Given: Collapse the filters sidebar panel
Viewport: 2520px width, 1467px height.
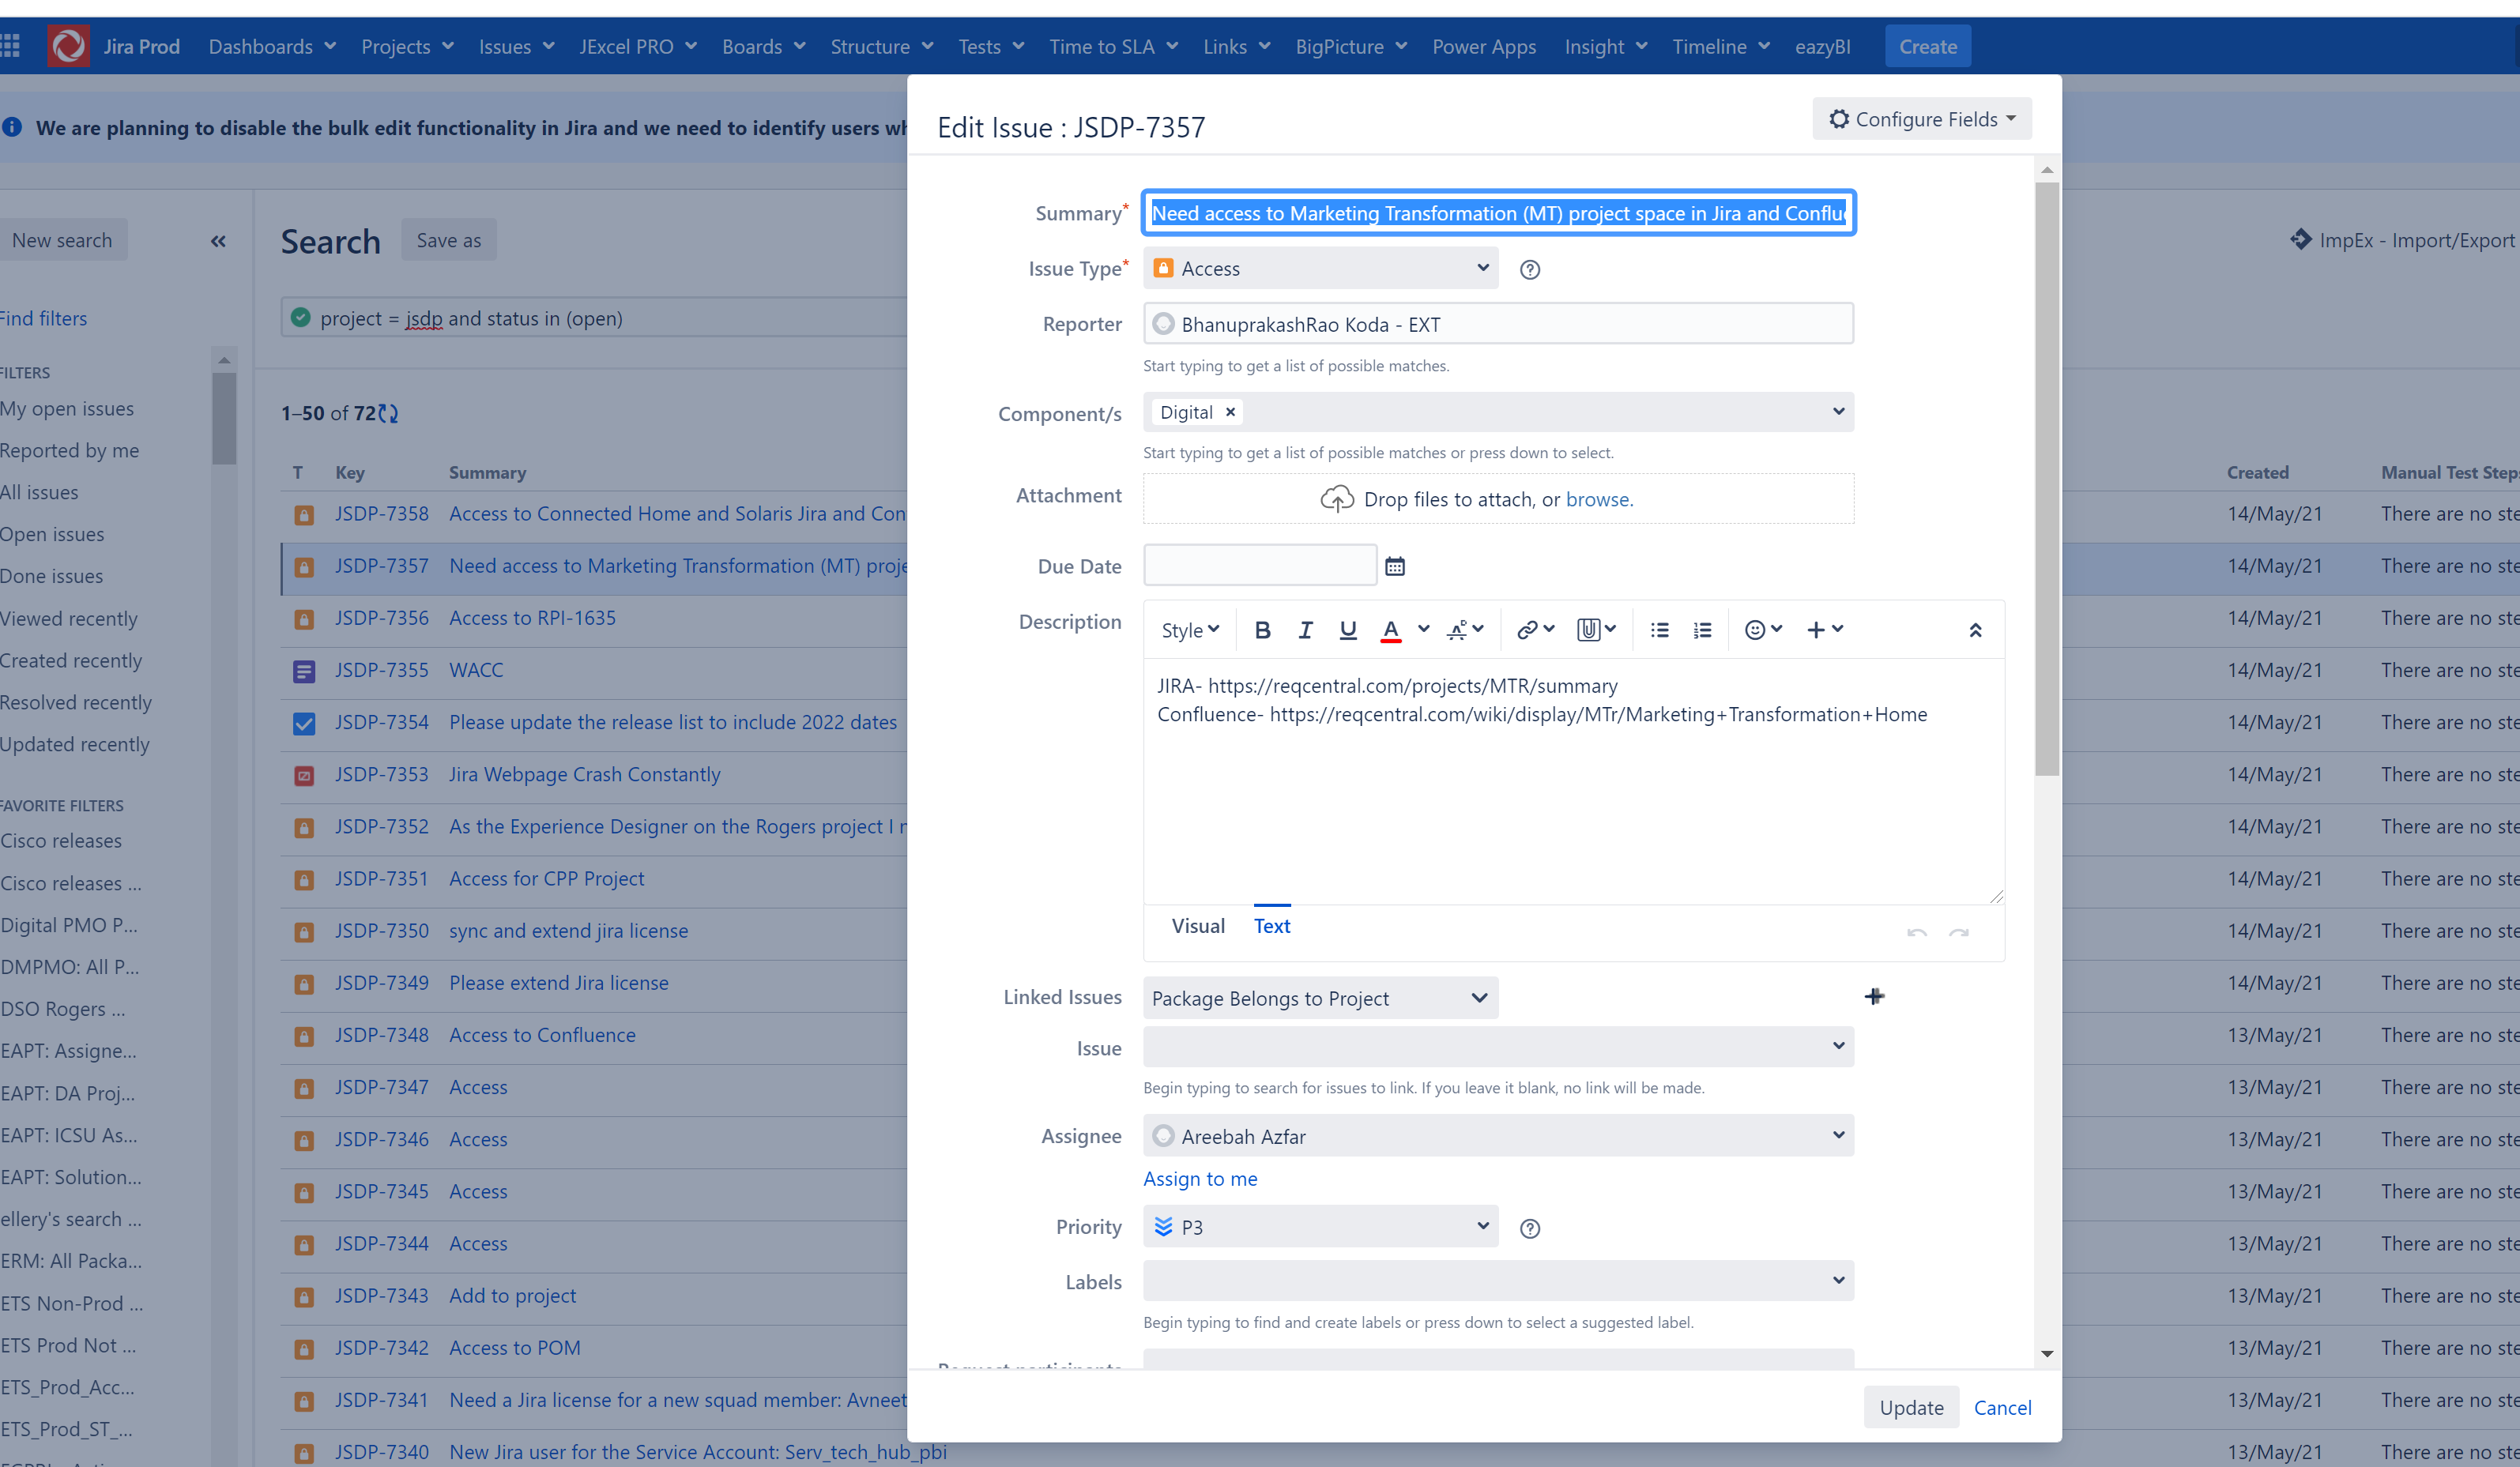Looking at the screenshot, I should click(218, 241).
